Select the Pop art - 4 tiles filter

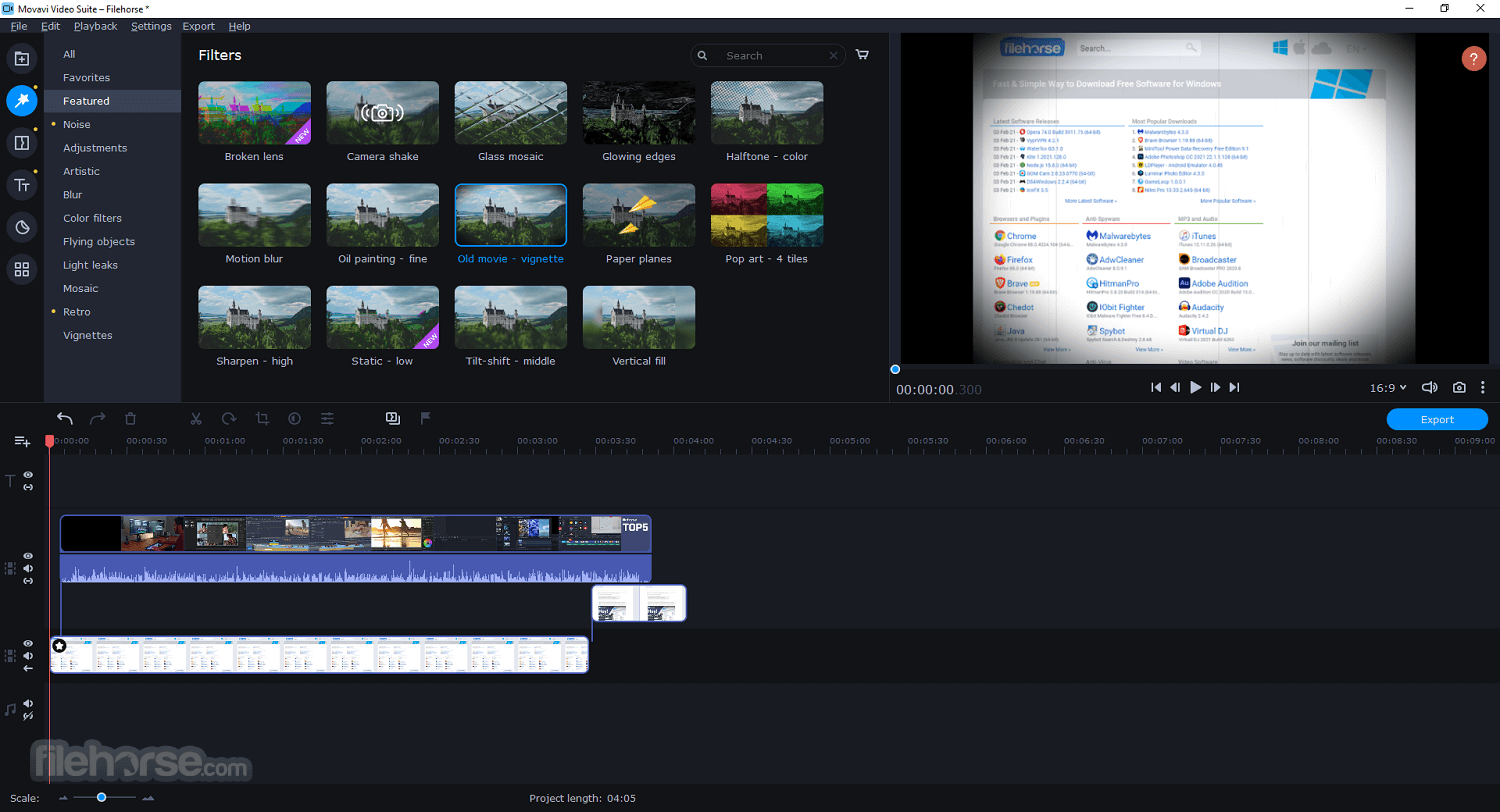[767, 215]
